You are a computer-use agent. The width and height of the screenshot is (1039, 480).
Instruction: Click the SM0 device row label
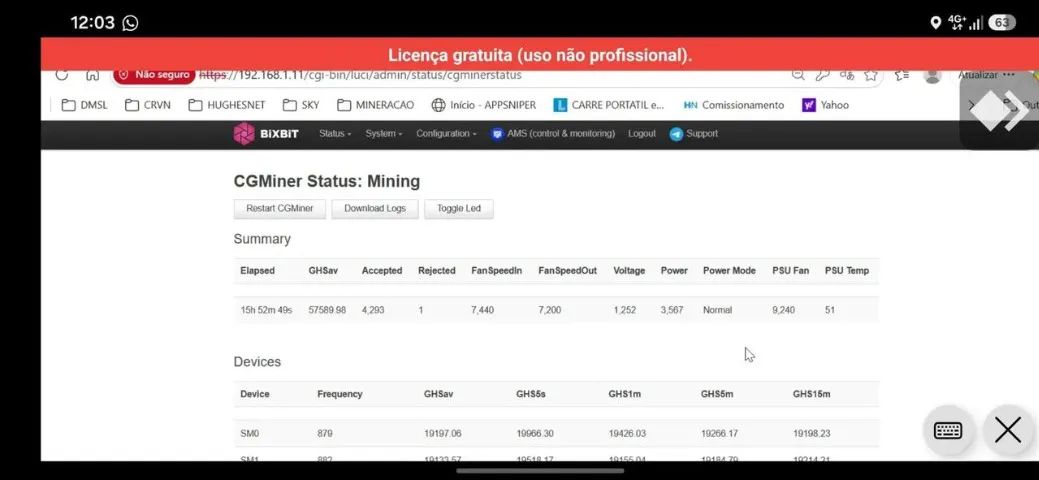250,434
